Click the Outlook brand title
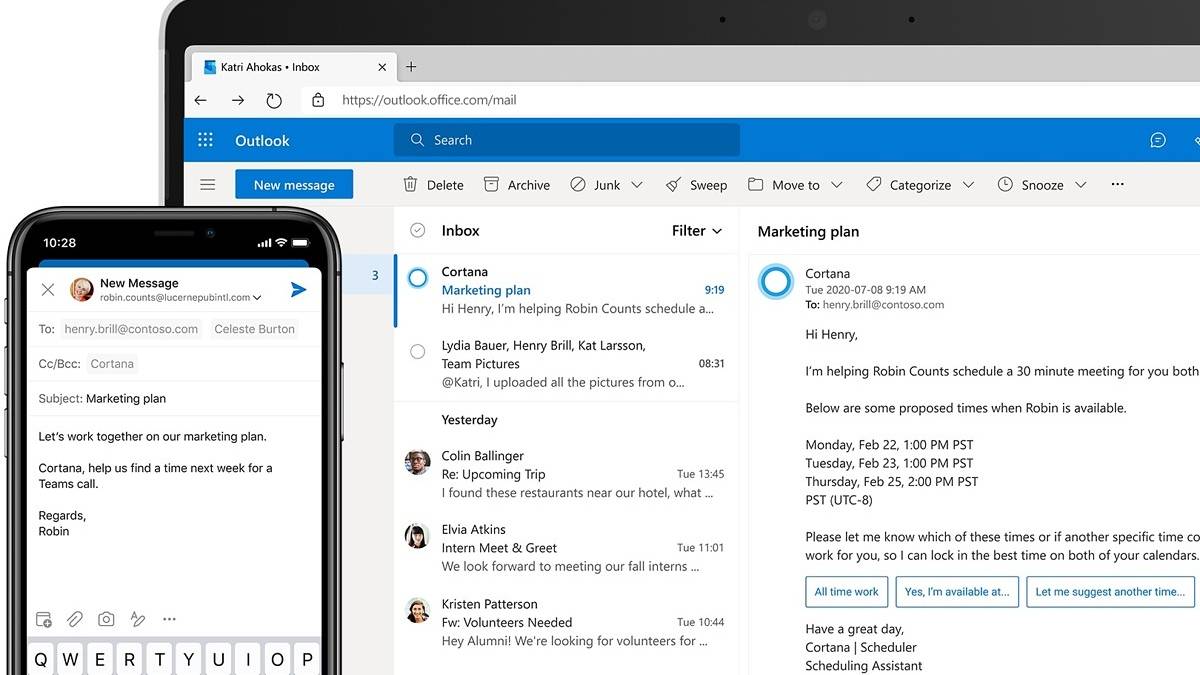Viewport: 1200px width, 675px height. tap(262, 141)
